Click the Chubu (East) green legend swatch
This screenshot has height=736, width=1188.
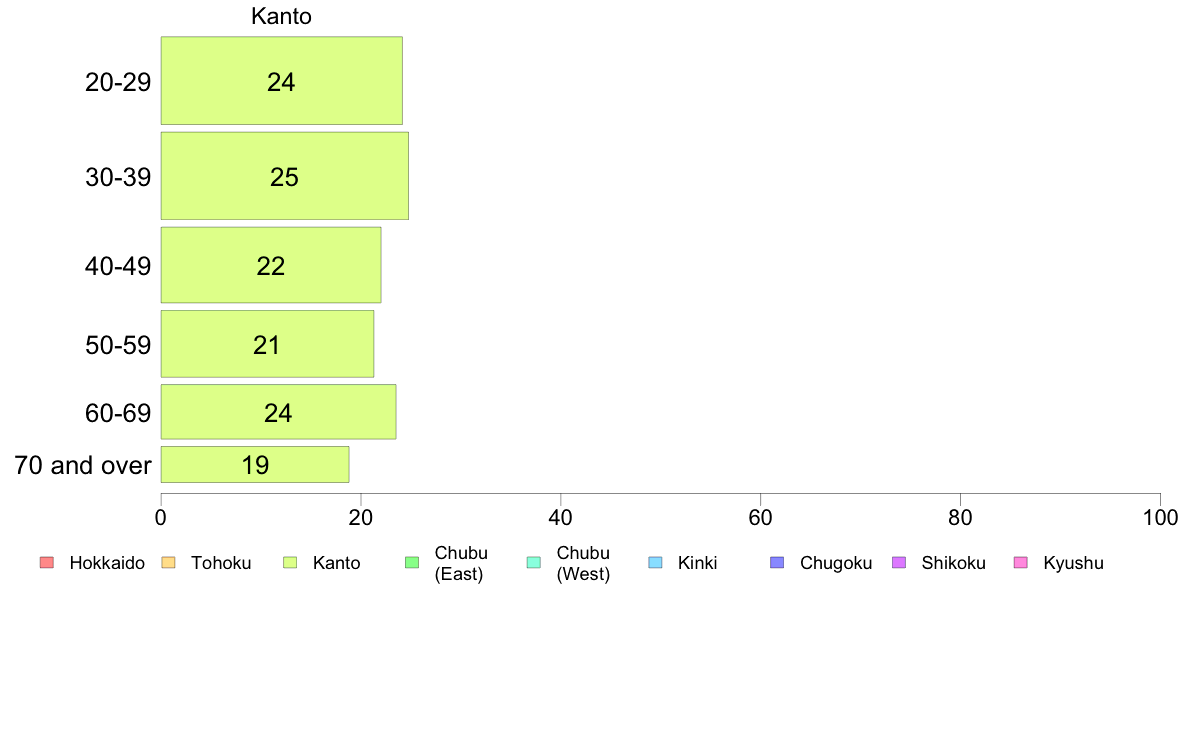(x=412, y=562)
